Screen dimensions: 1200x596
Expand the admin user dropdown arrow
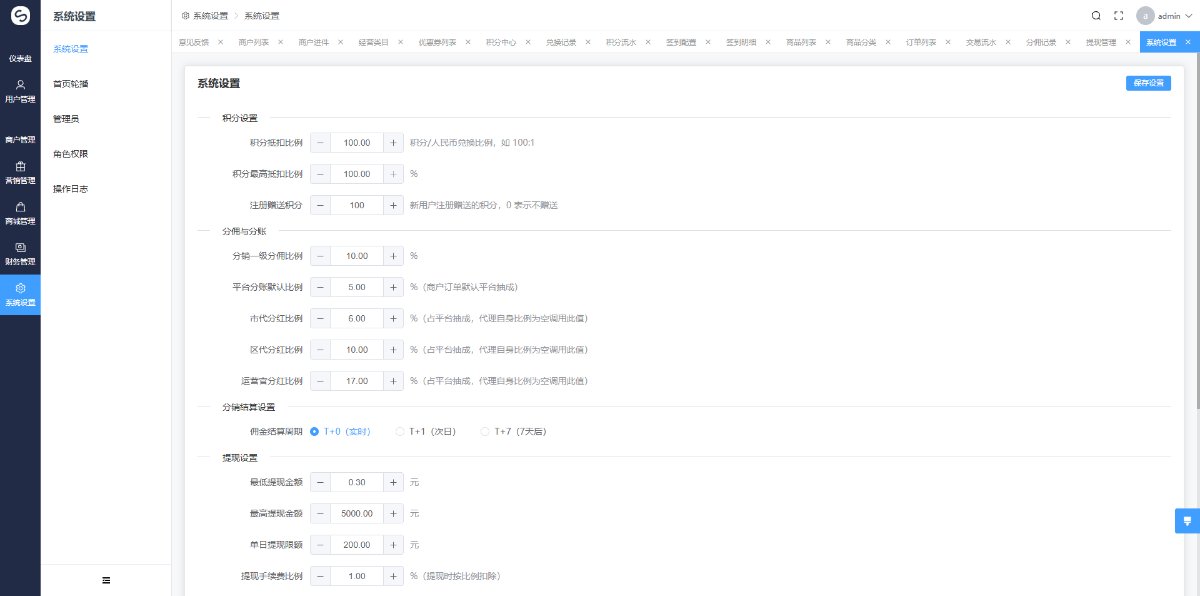pyautogui.click(x=1189, y=16)
